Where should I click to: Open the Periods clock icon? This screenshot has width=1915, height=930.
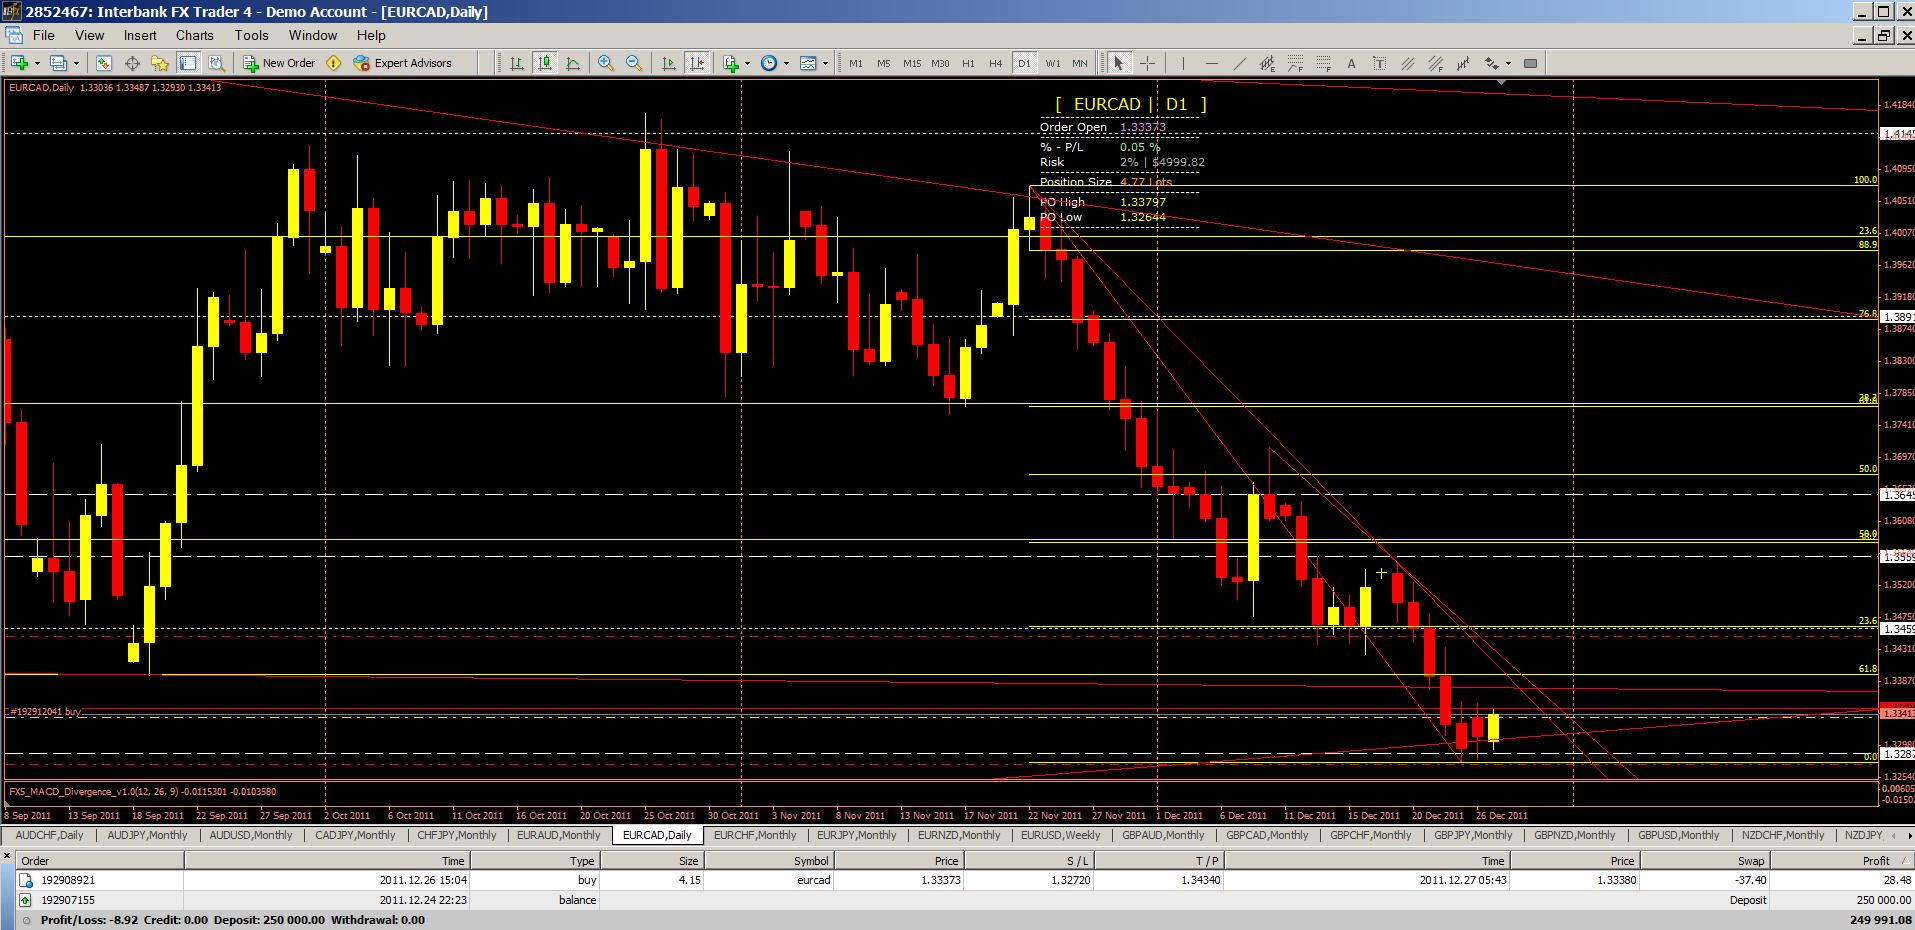[769, 63]
